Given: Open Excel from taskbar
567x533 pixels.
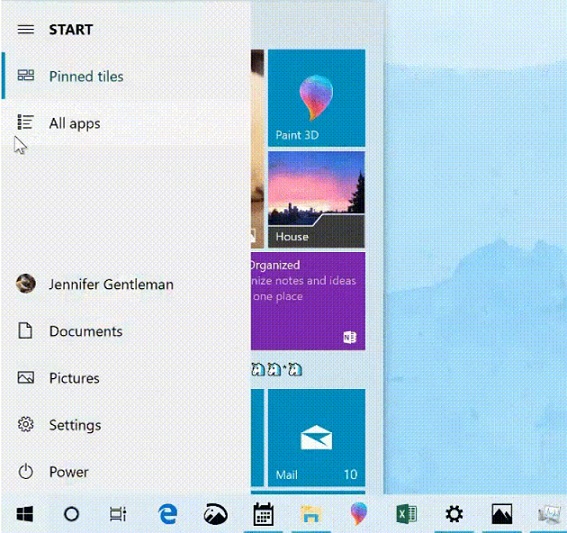Looking at the screenshot, I should pyautogui.click(x=406, y=514).
